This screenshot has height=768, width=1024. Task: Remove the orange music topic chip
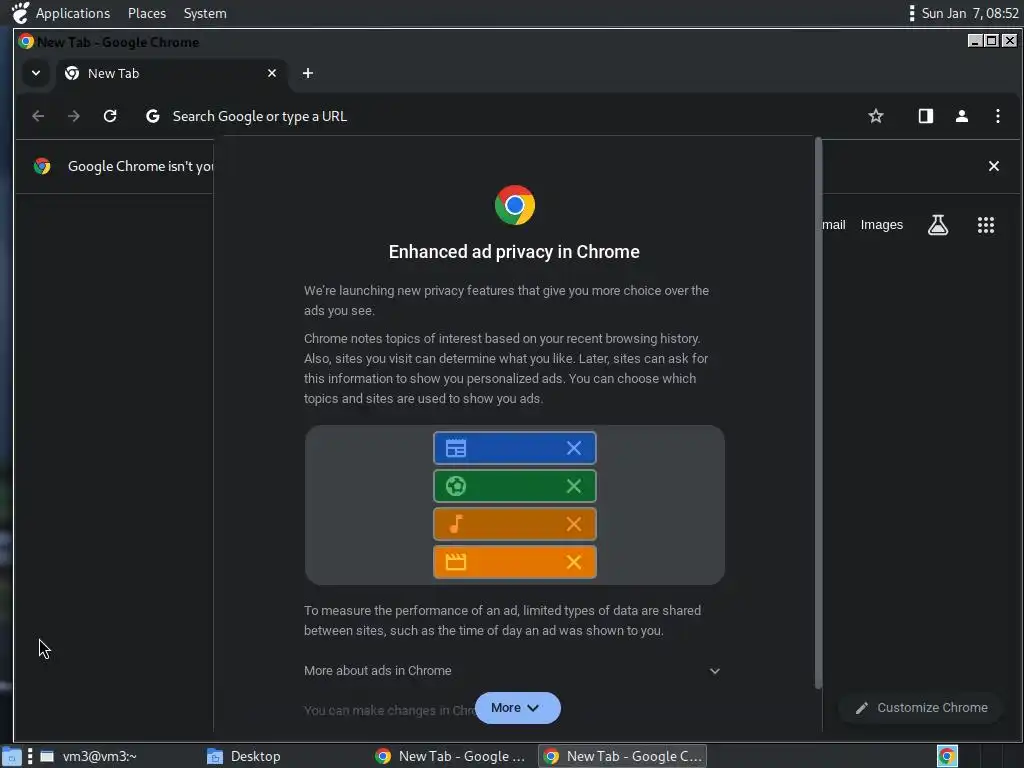tap(573, 524)
